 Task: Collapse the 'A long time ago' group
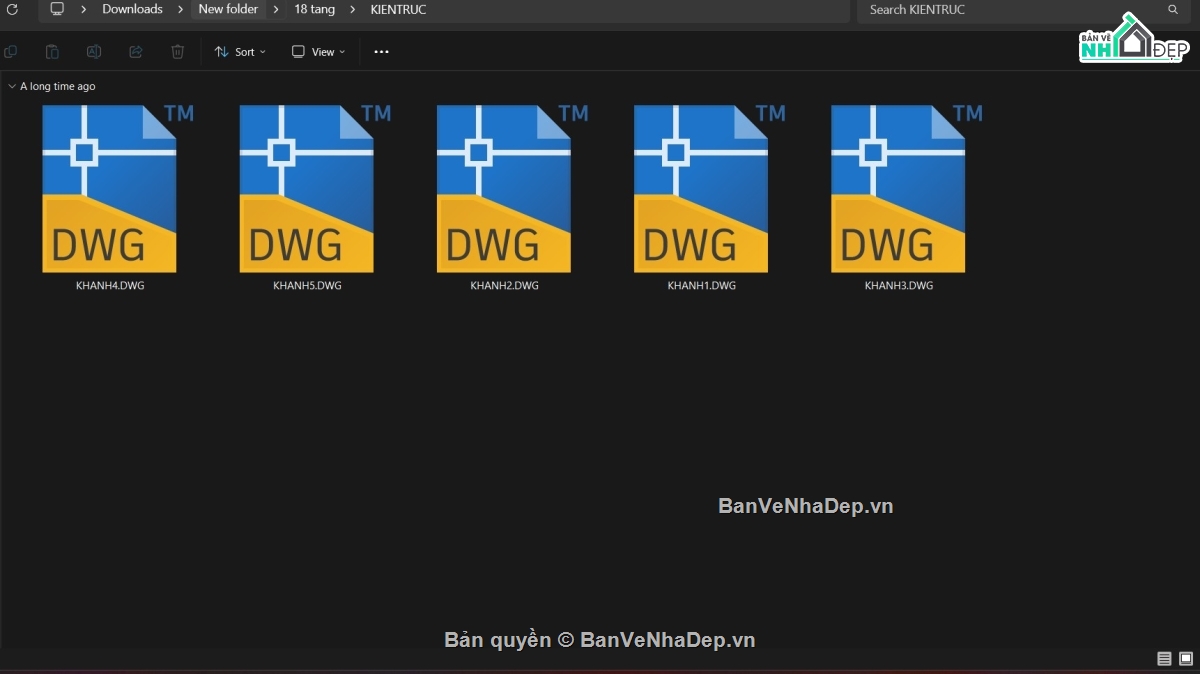[x=12, y=87]
